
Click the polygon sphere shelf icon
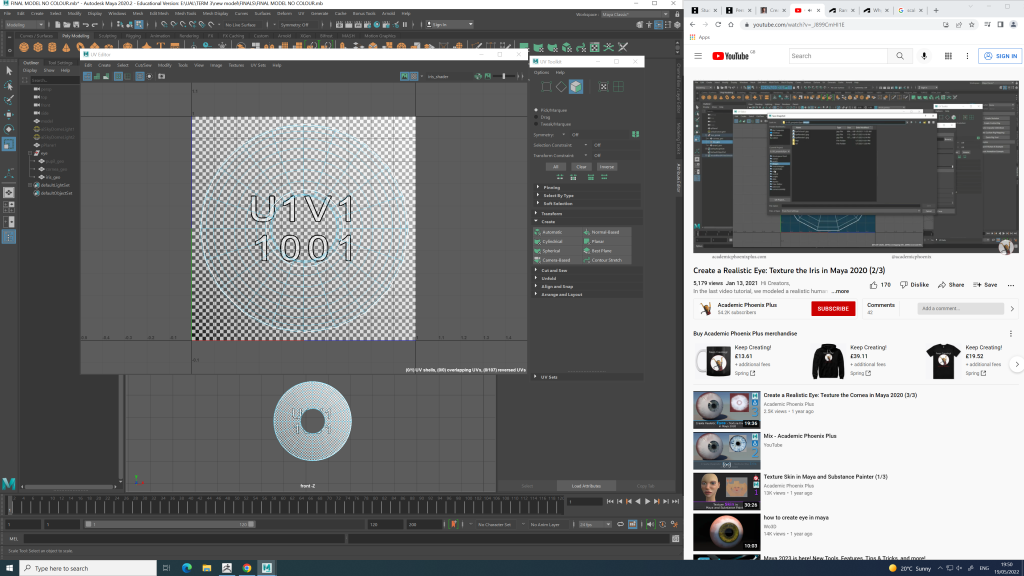tap(24, 47)
